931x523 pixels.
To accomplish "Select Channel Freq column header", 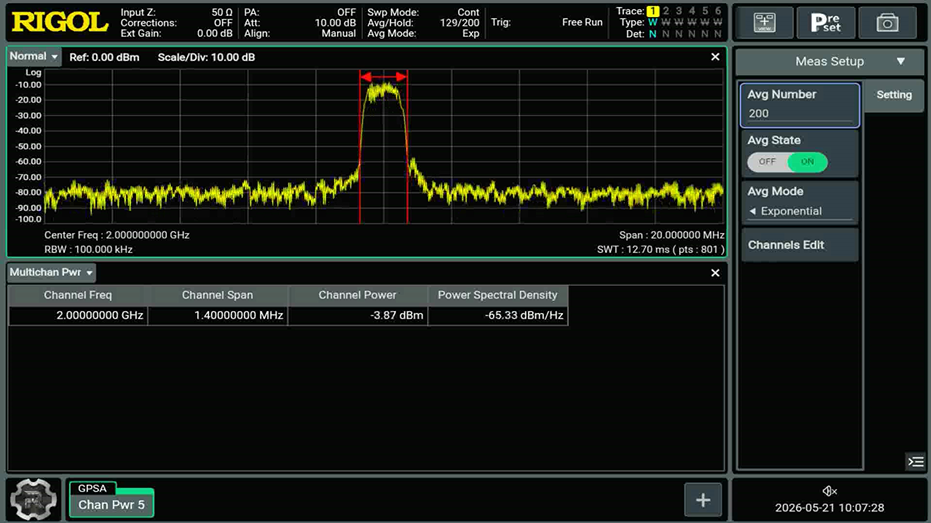I will [78, 295].
